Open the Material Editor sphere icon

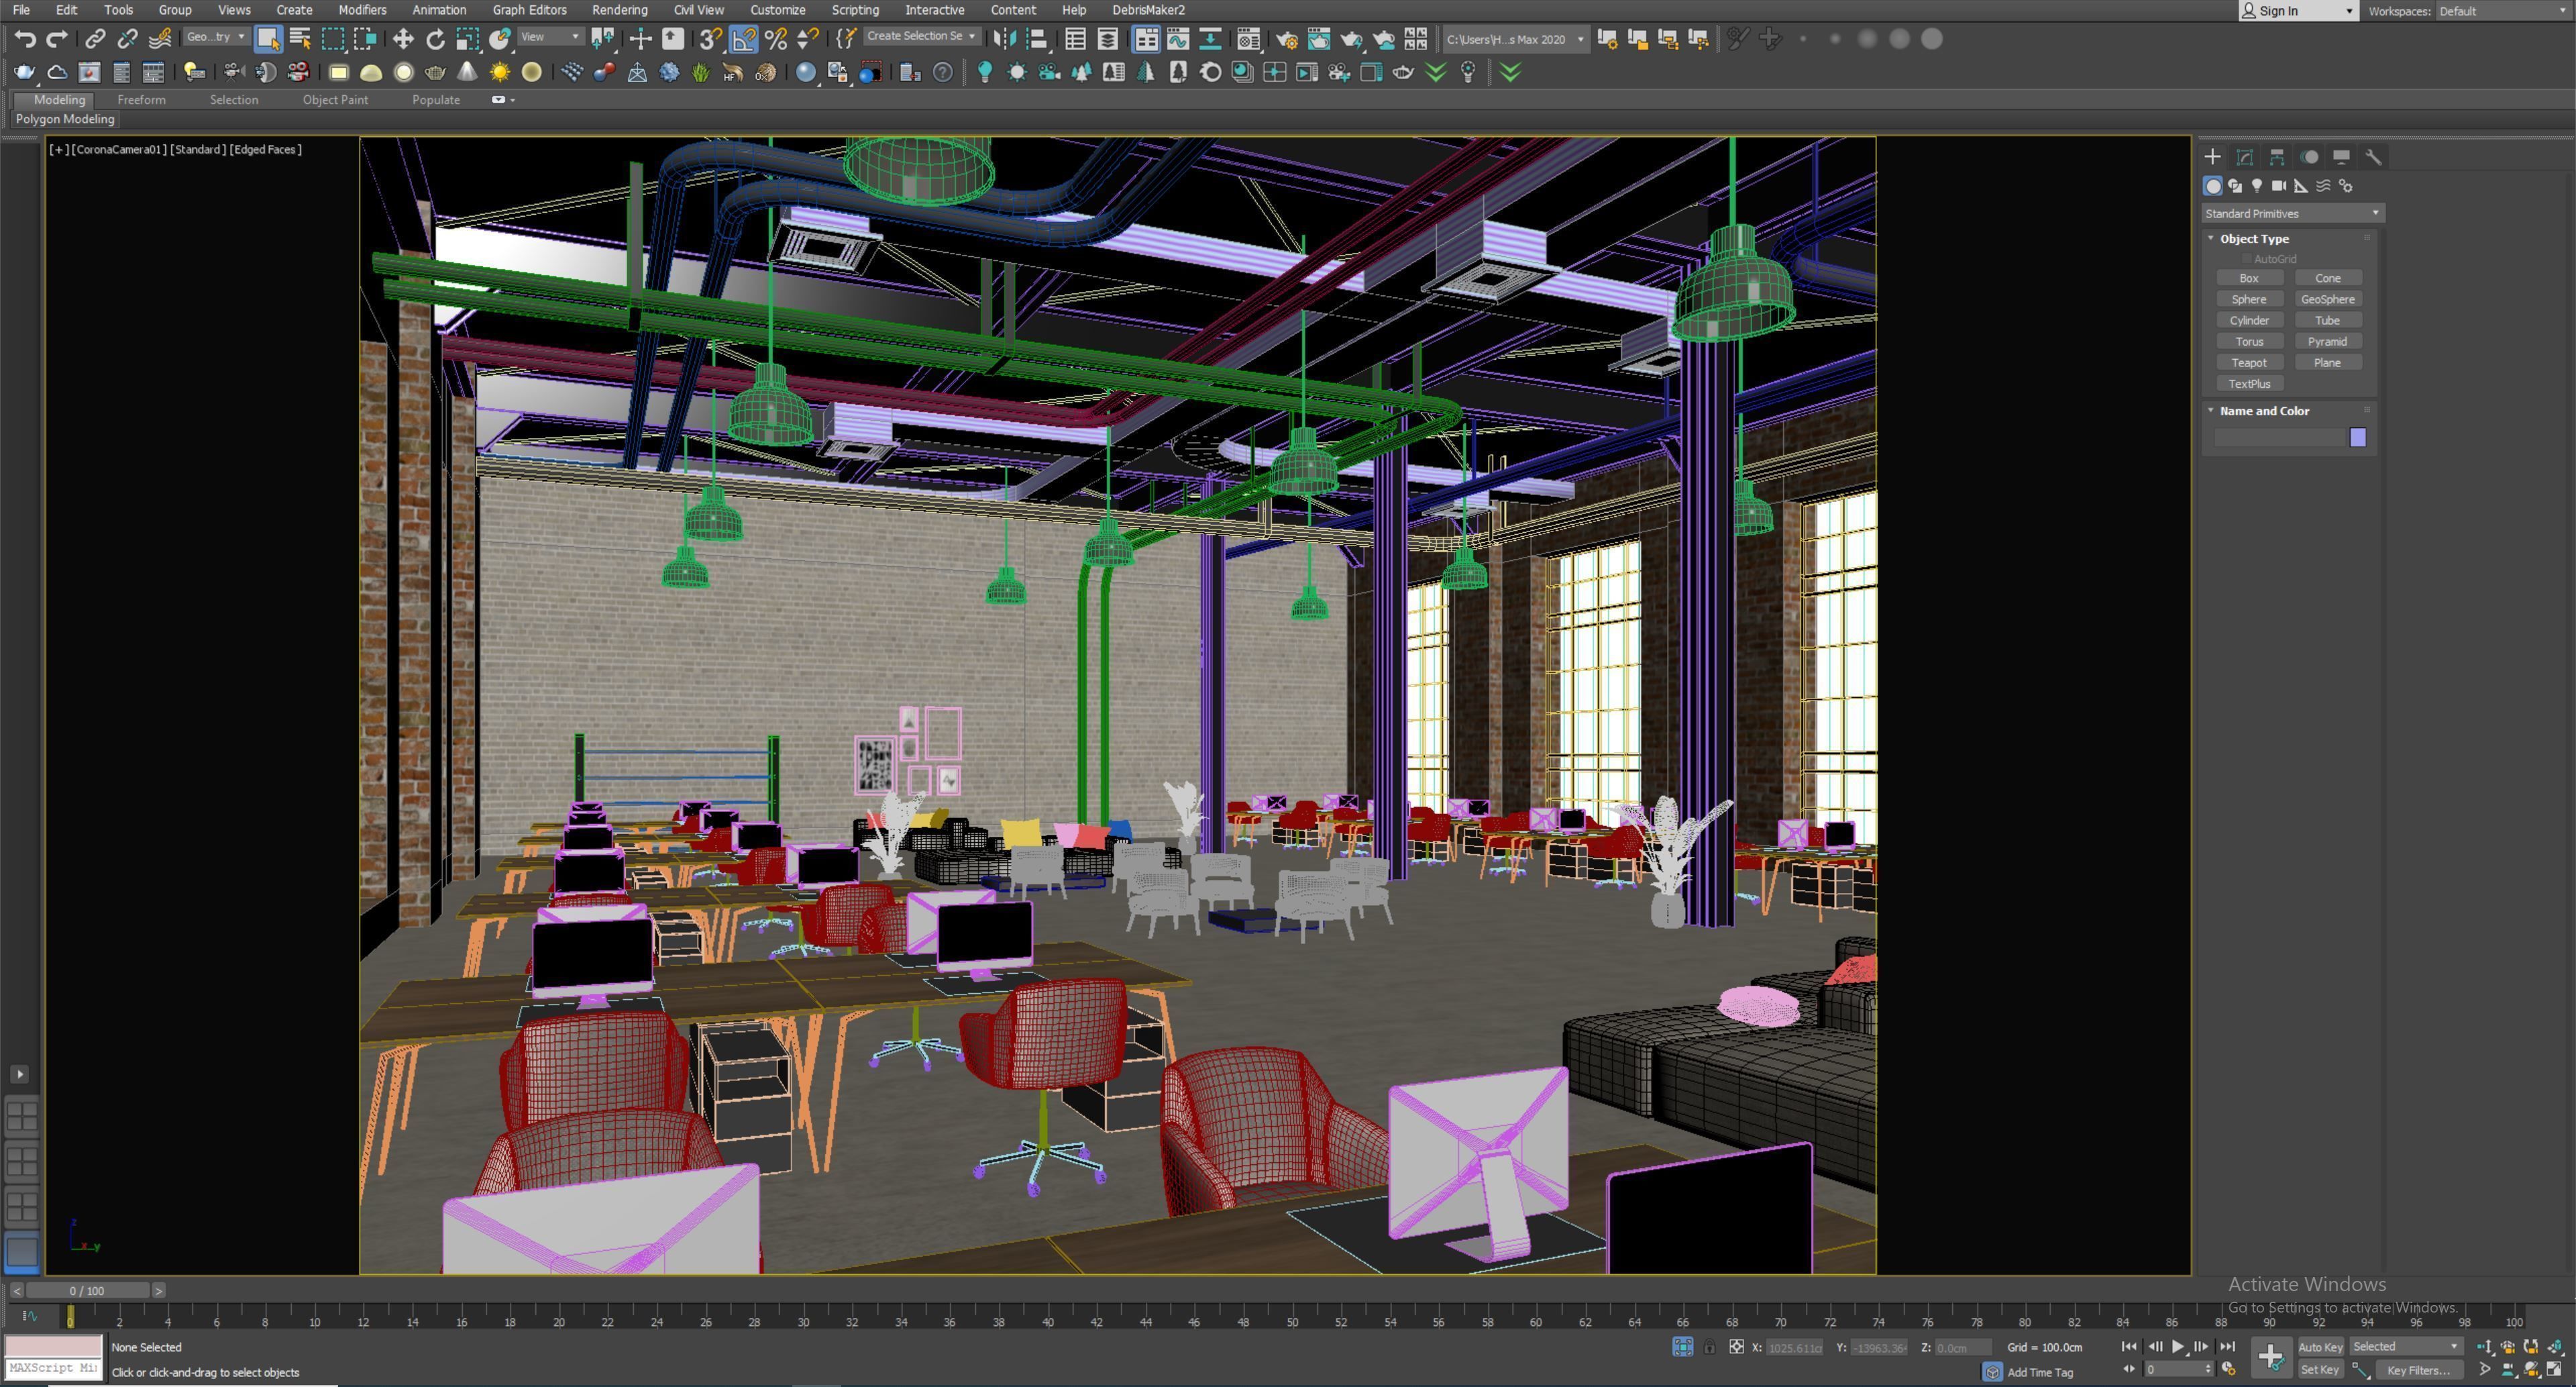(x=1248, y=39)
